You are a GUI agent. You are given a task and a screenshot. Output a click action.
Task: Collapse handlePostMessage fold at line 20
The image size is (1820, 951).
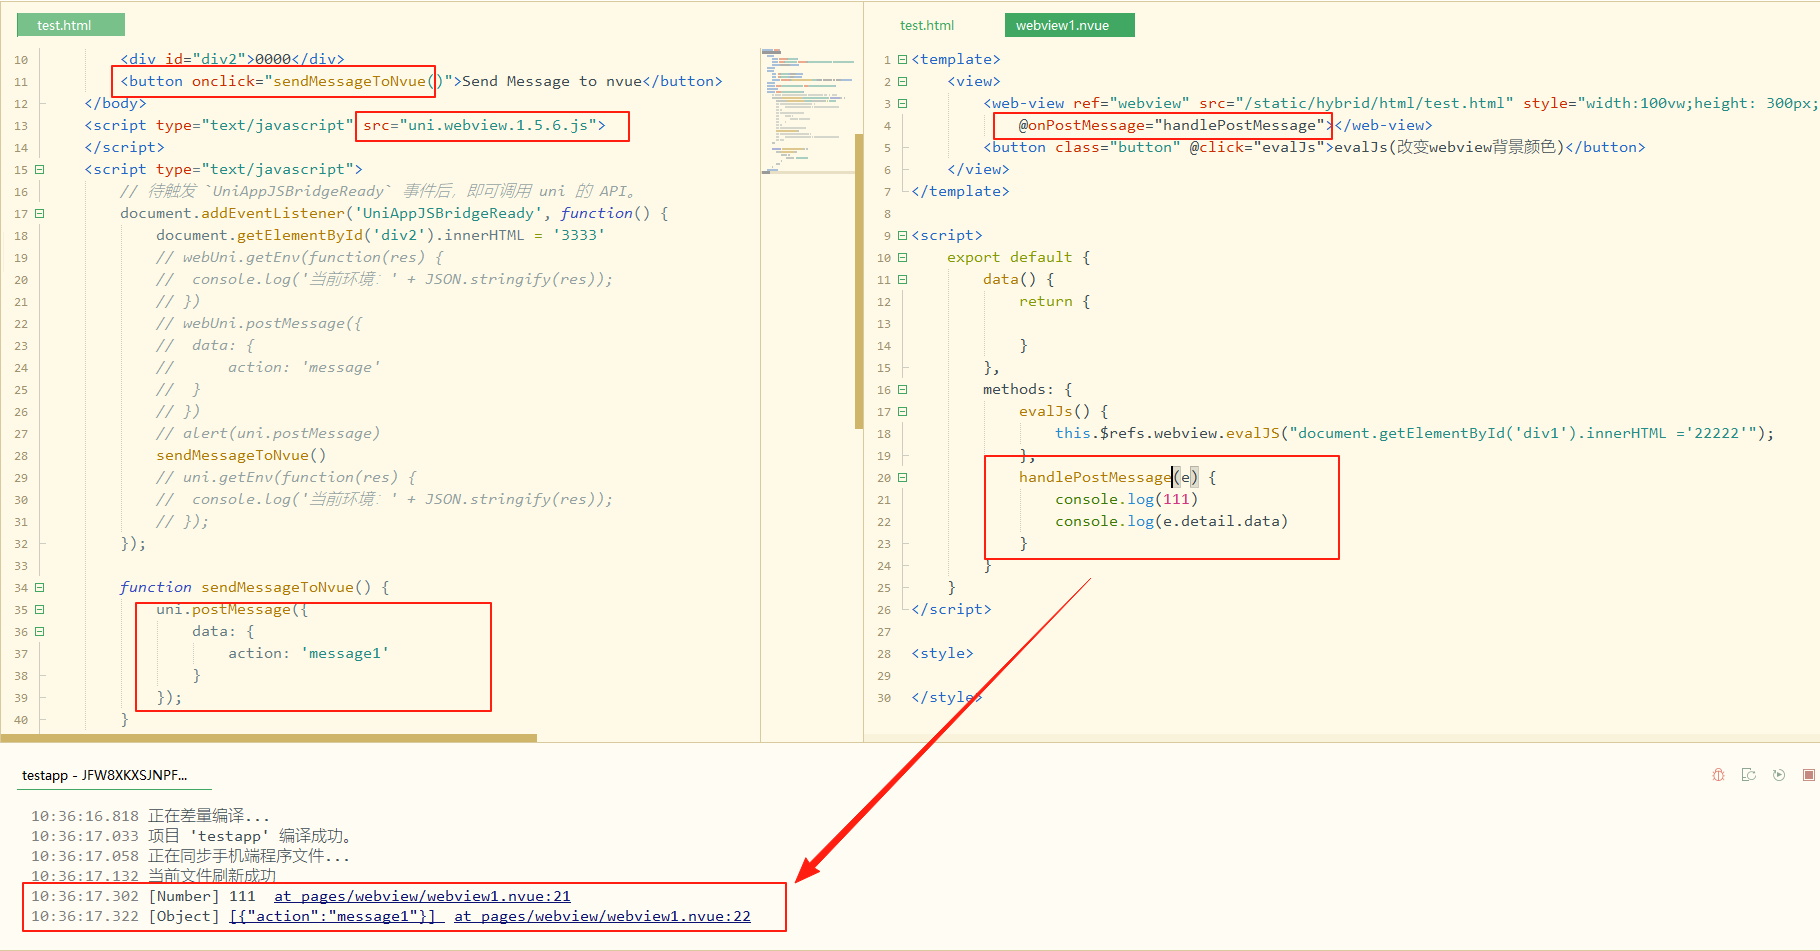click(902, 477)
